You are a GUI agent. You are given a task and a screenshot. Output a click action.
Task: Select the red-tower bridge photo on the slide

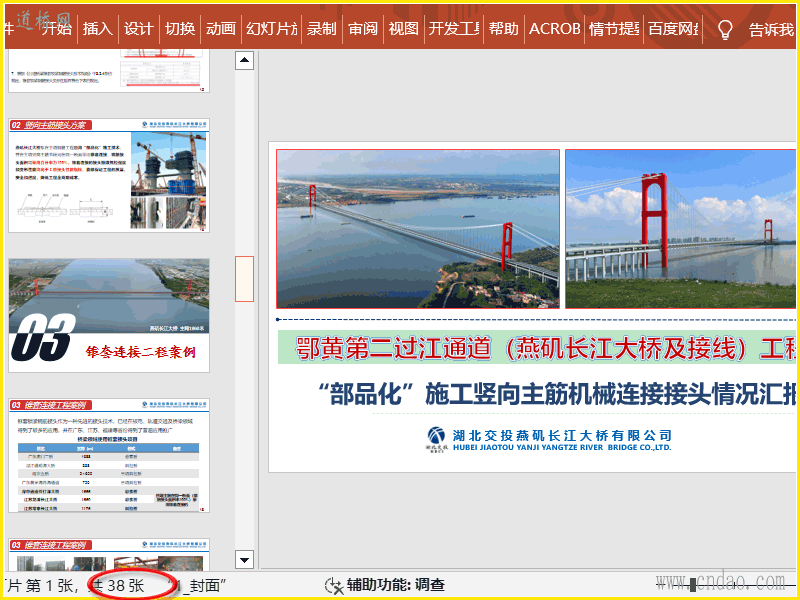pyautogui.click(x=681, y=229)
